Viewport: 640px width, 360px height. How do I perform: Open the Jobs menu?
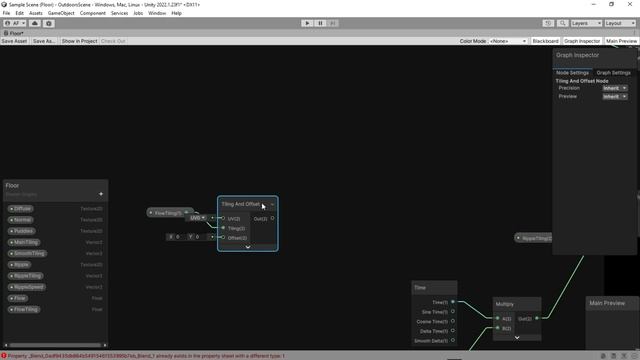pyautogui.click(x=138, y=13)
